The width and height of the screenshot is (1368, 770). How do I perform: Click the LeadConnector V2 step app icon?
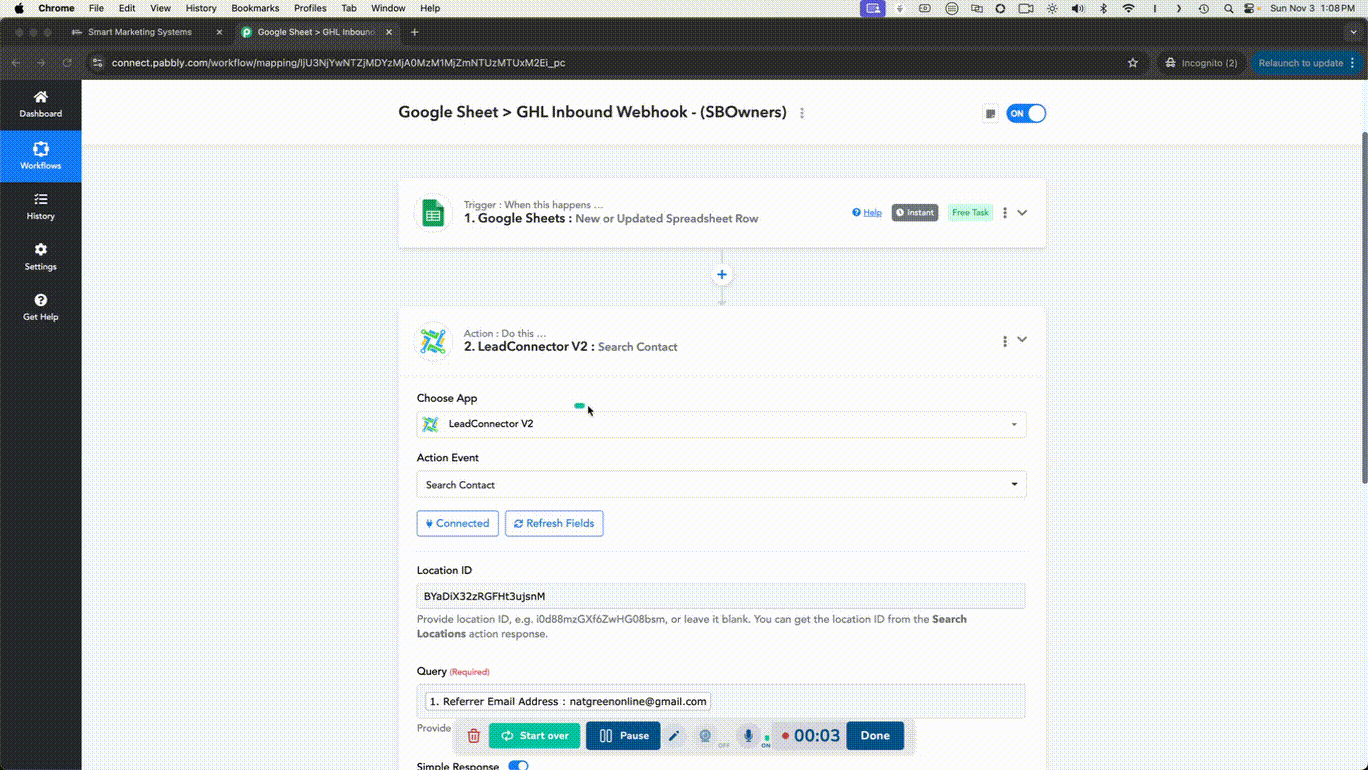(x=433, y=341)
